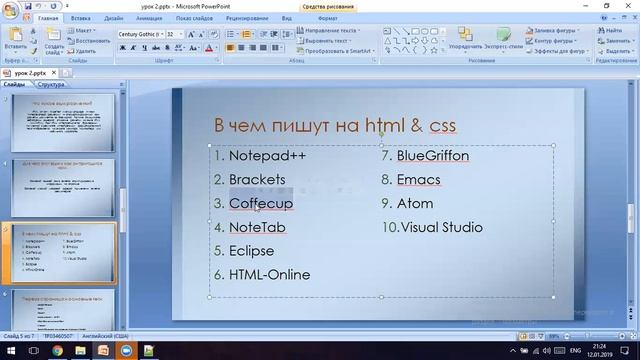640x360 pixels.
Task: Open Shape Outline (Контур фигуры) dropdown
Action: point(551,41)
